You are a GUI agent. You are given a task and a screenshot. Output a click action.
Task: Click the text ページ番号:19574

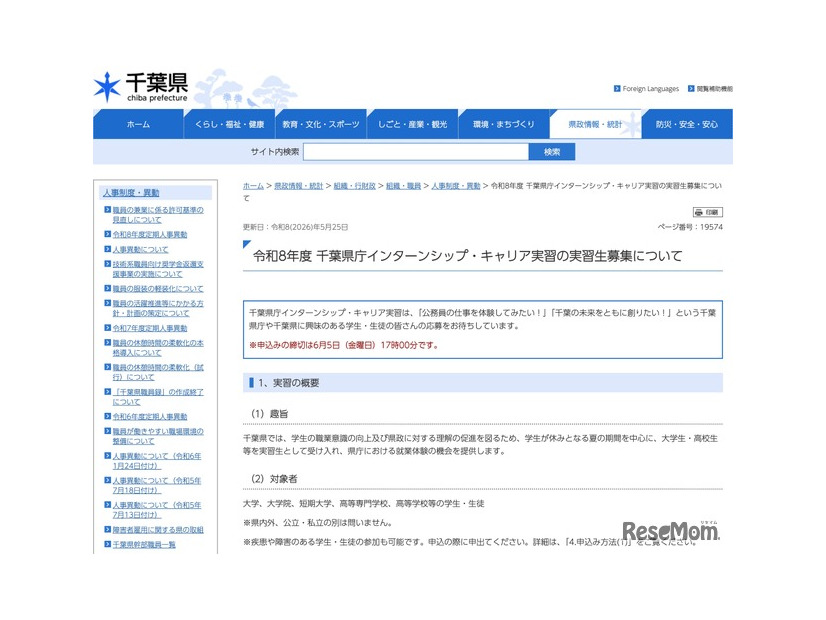tap(690, 227)
